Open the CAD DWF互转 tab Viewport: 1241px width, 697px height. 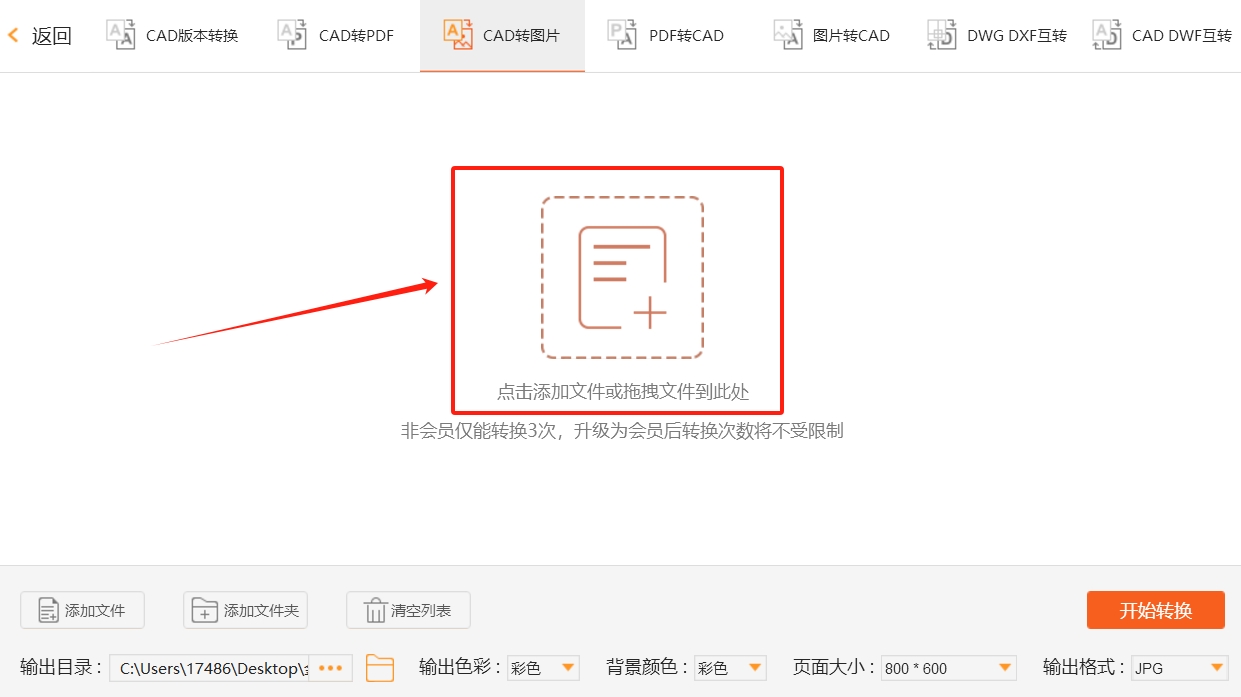(1162, 35)
